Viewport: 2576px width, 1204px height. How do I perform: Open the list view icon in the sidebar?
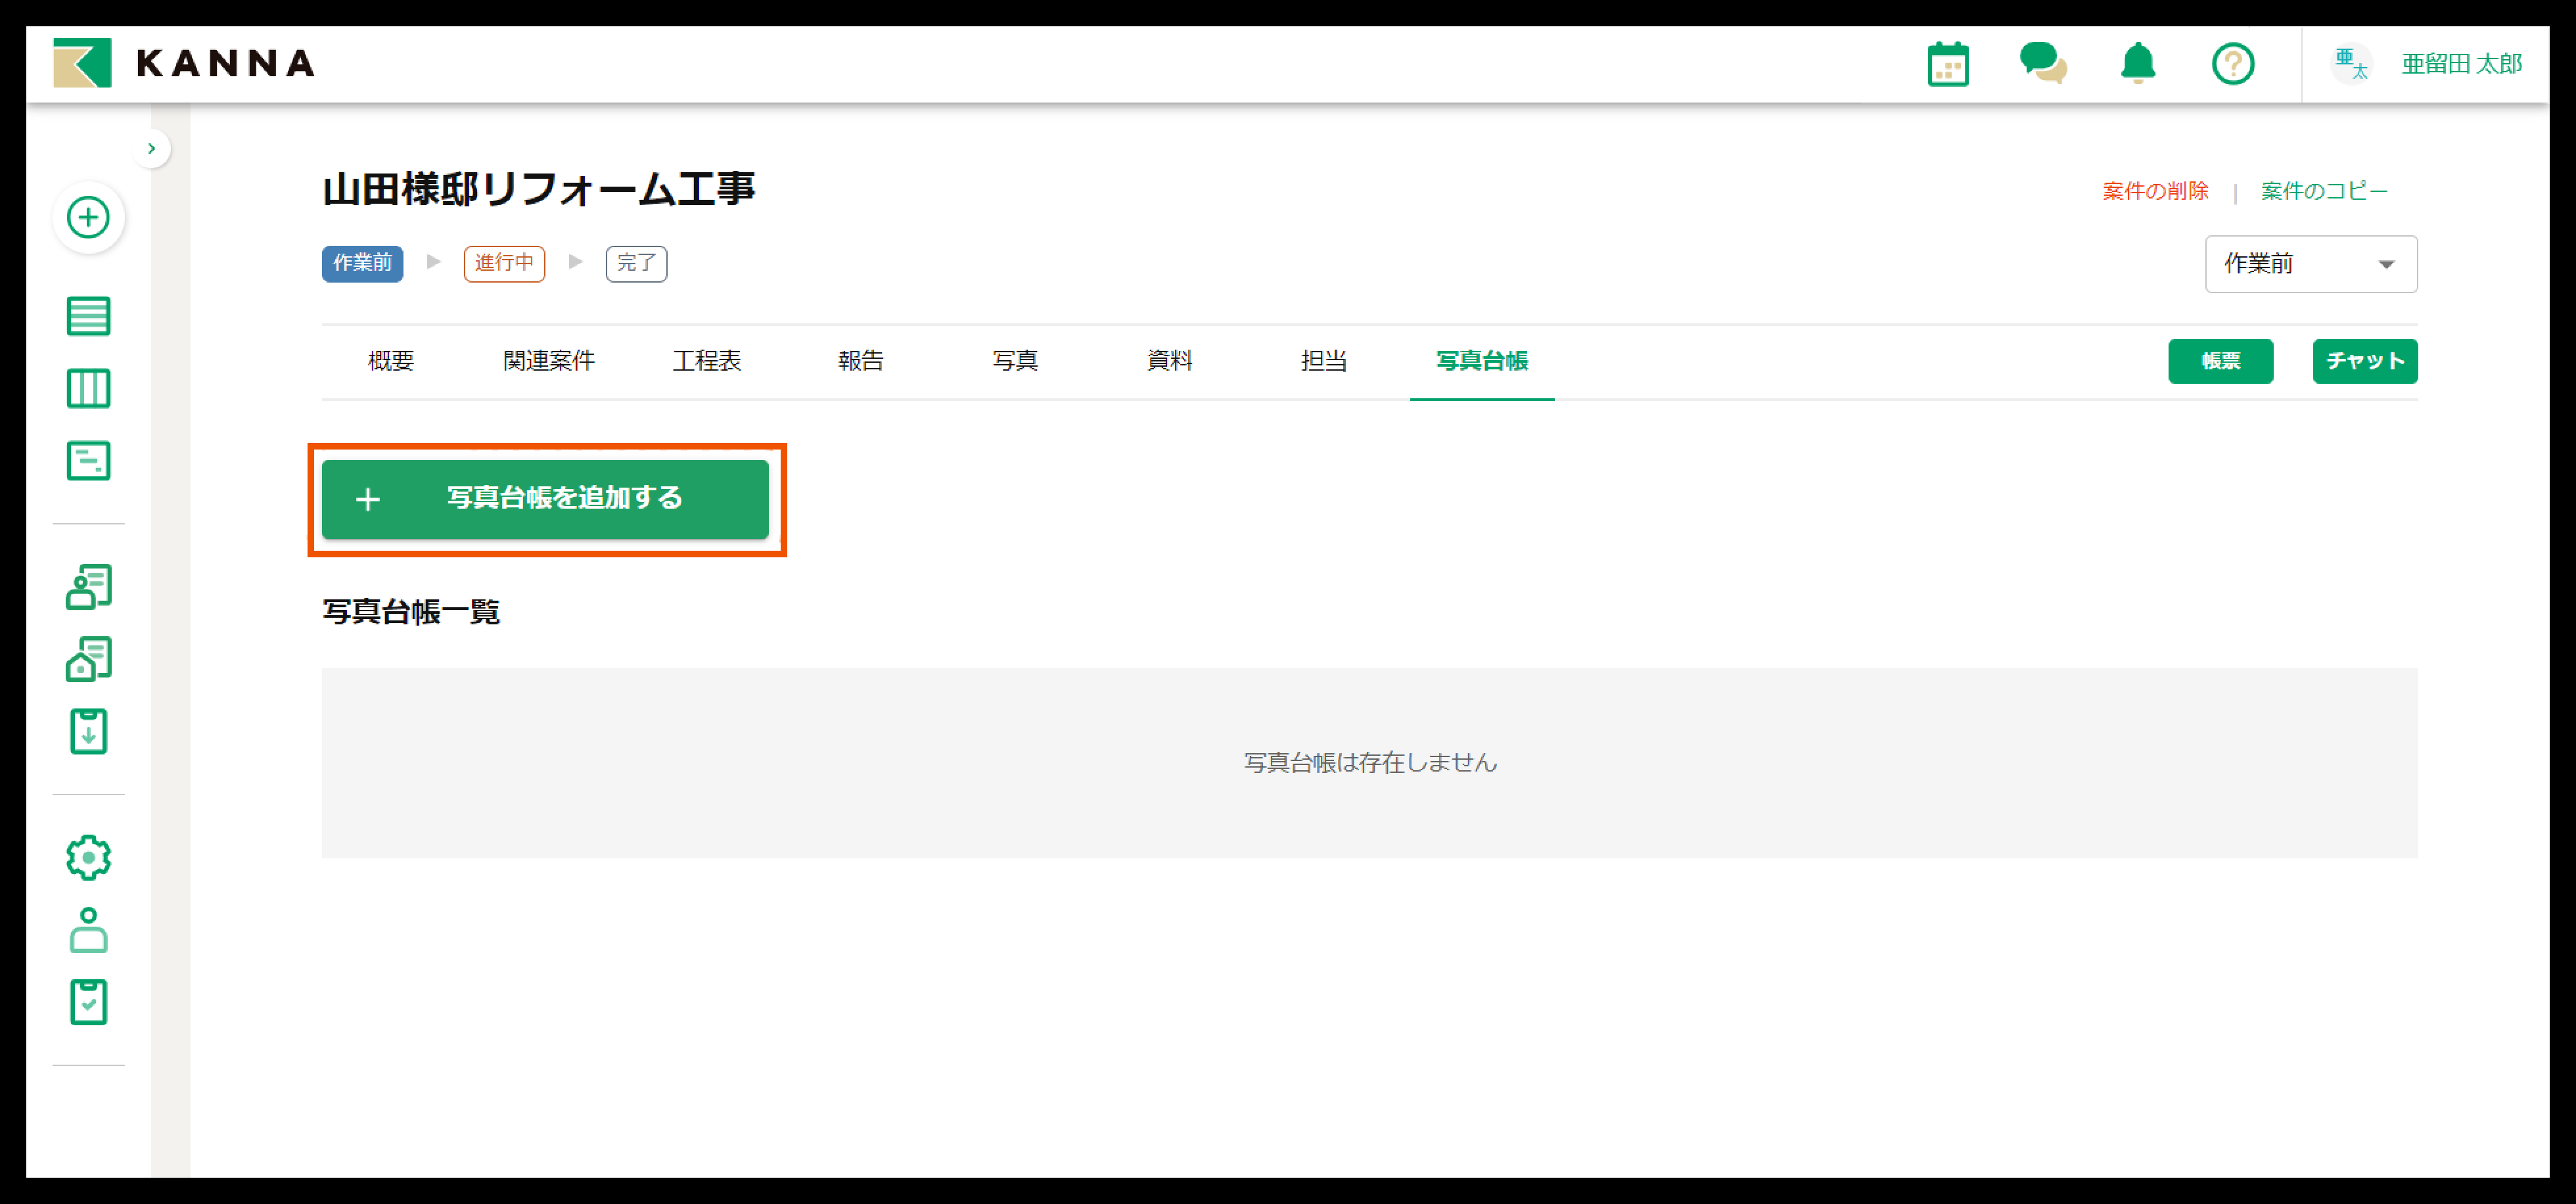[88, 316]
